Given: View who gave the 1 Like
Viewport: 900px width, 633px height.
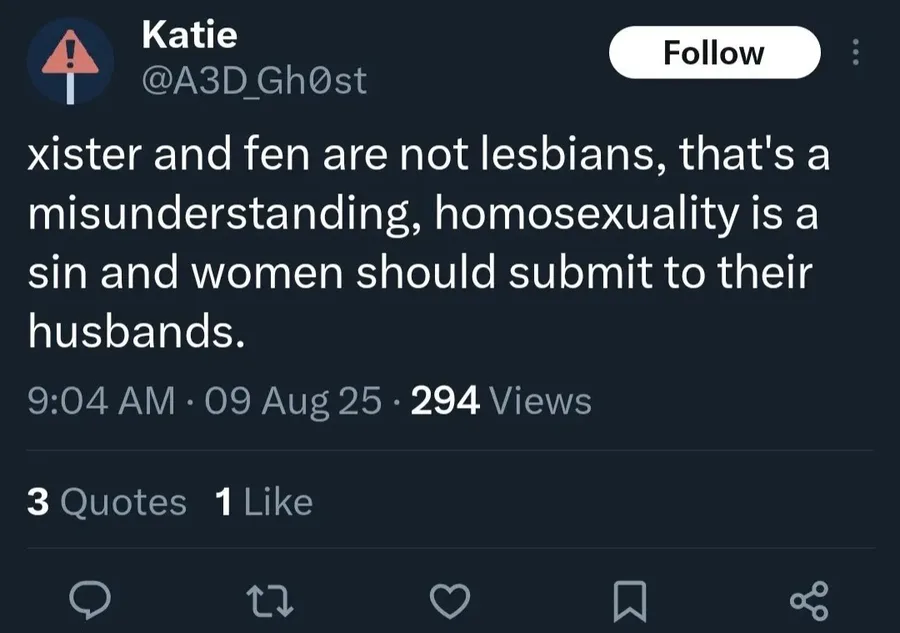Looking at the screenshot, I should (264, 502).
